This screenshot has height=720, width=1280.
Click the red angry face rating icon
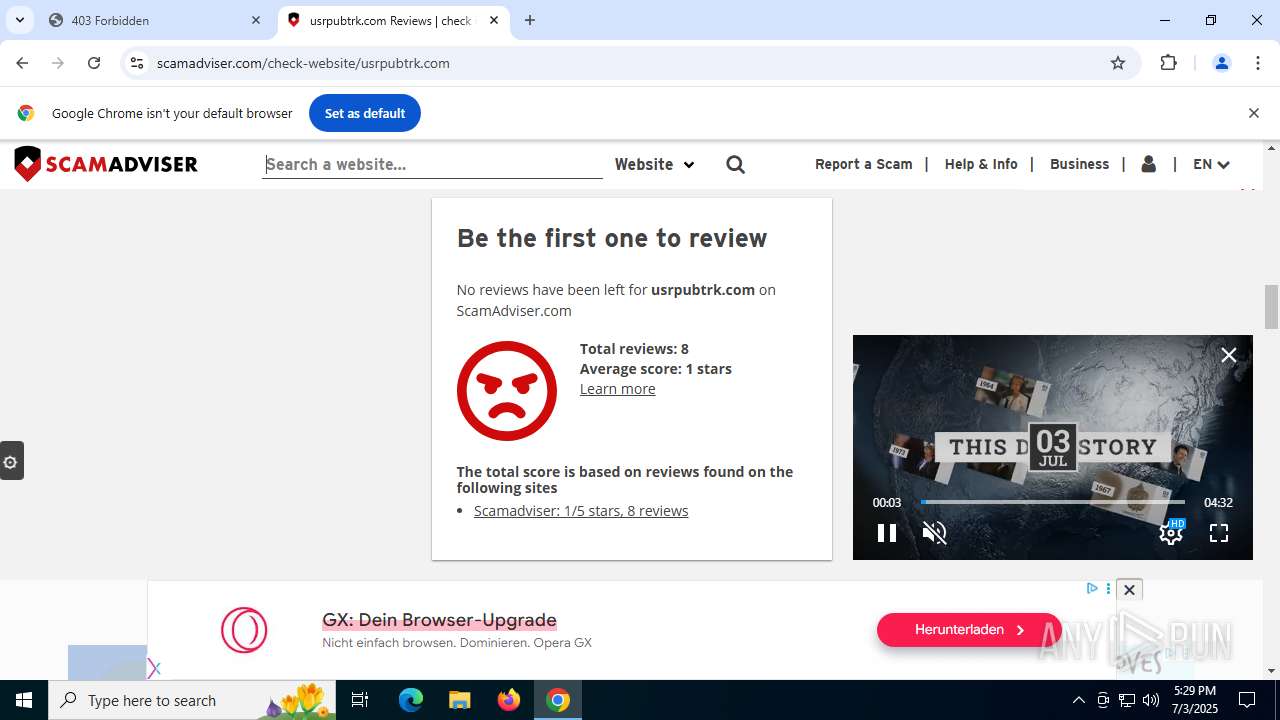507,391
